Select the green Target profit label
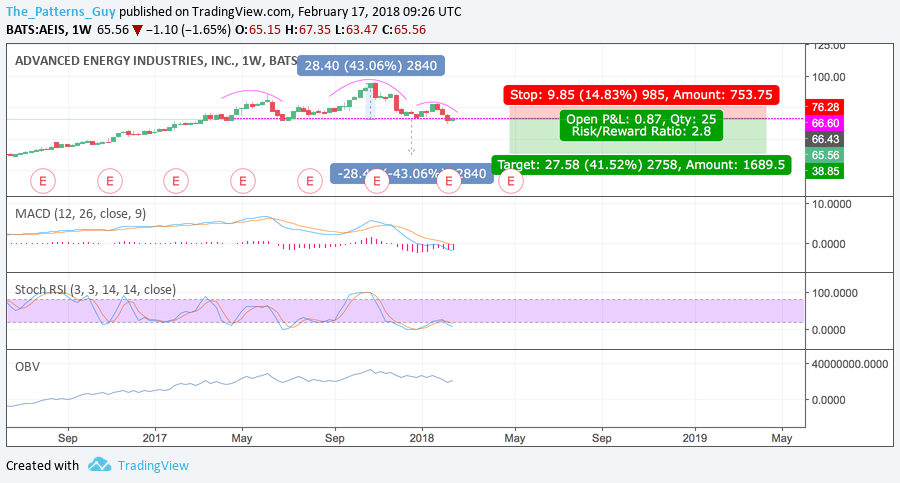This screenshot has height=483, width=900. point(641,165)
